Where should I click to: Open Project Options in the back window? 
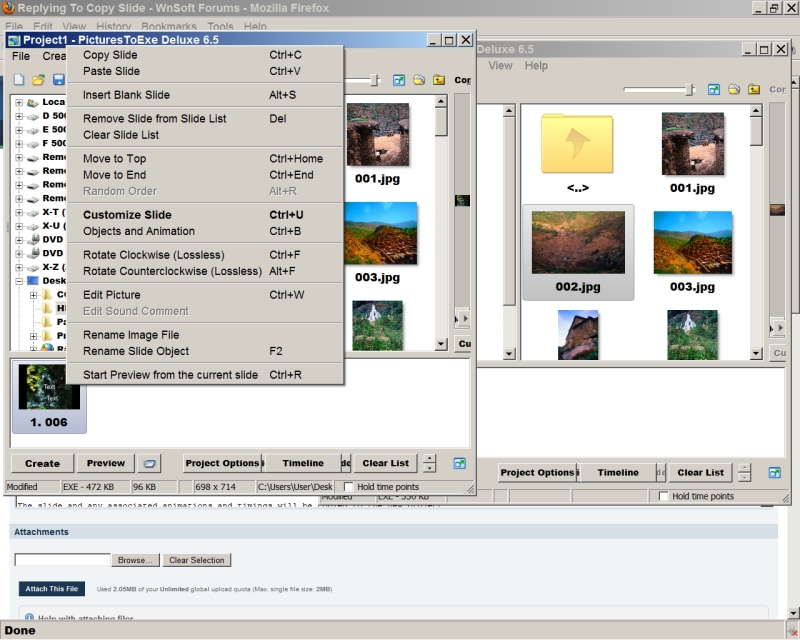click(x=537, y=472)
